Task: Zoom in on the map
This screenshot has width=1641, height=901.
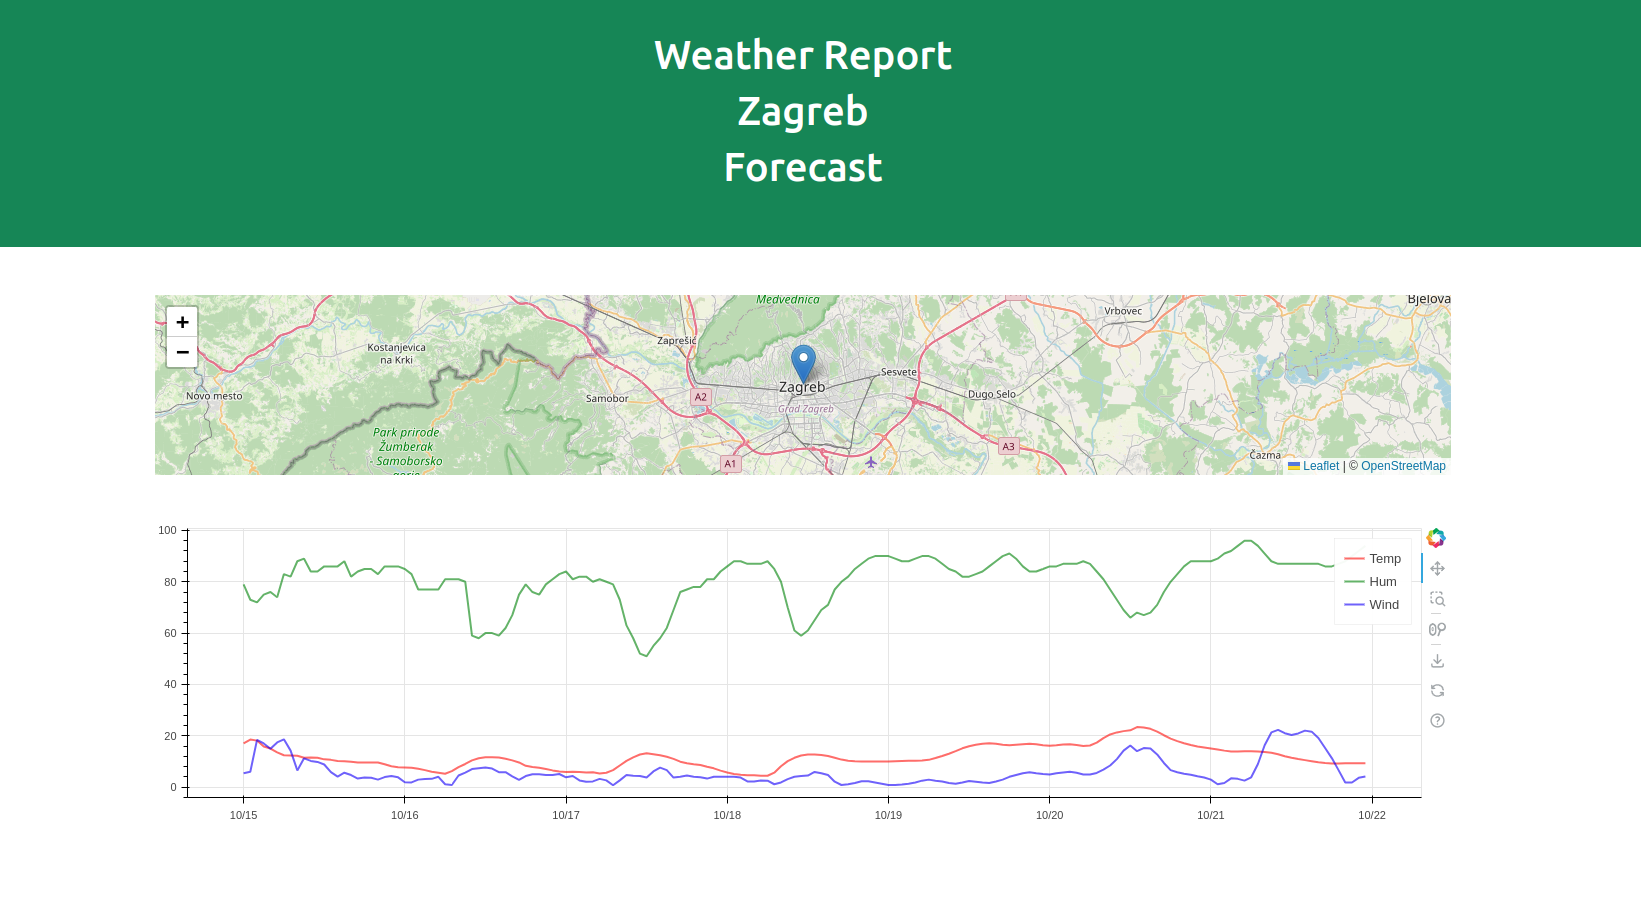Action: 182,322
